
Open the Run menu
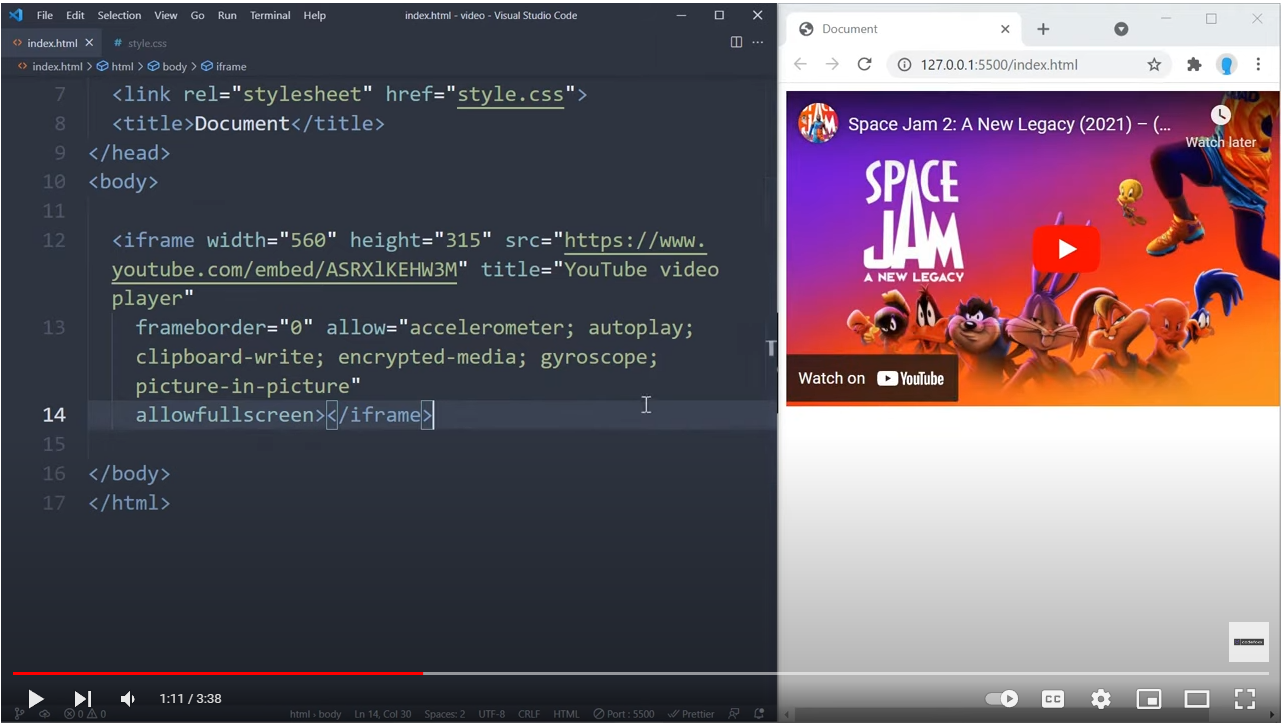(227, 15)
